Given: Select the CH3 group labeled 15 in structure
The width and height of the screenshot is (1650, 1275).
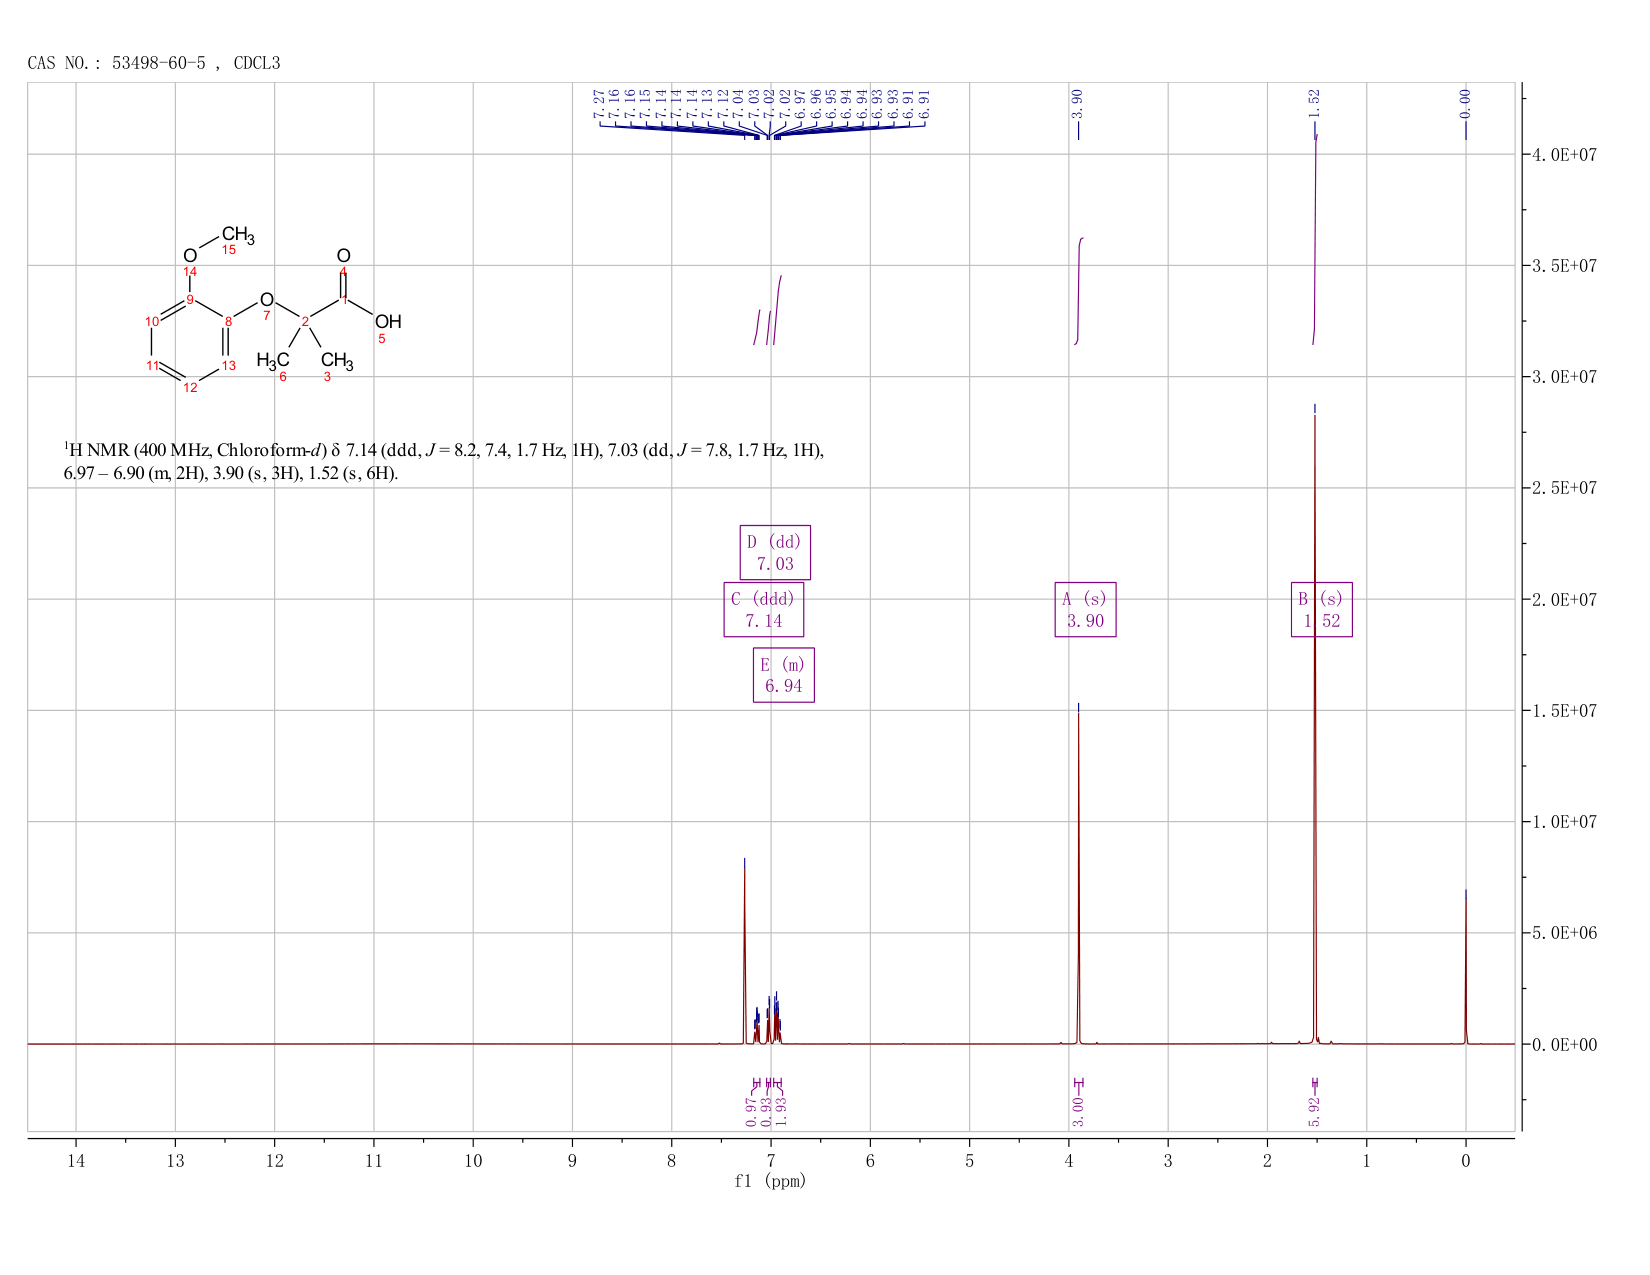Looking at the screenshot, I should coord(238,237).
